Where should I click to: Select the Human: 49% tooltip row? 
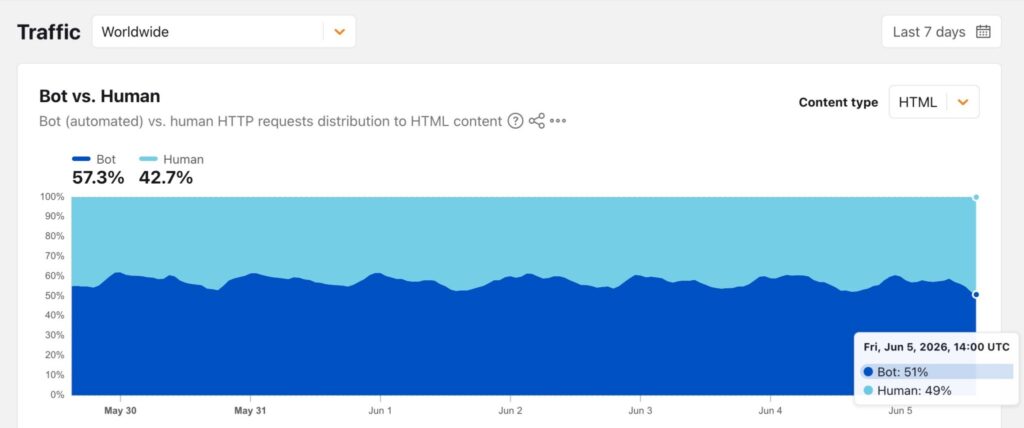point(936,391)
